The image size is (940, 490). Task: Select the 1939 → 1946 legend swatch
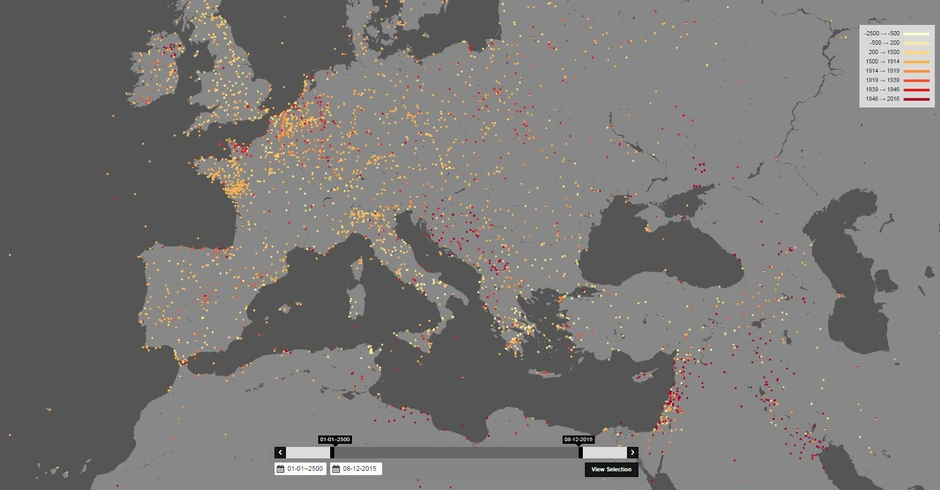click(x=916, y=89)
